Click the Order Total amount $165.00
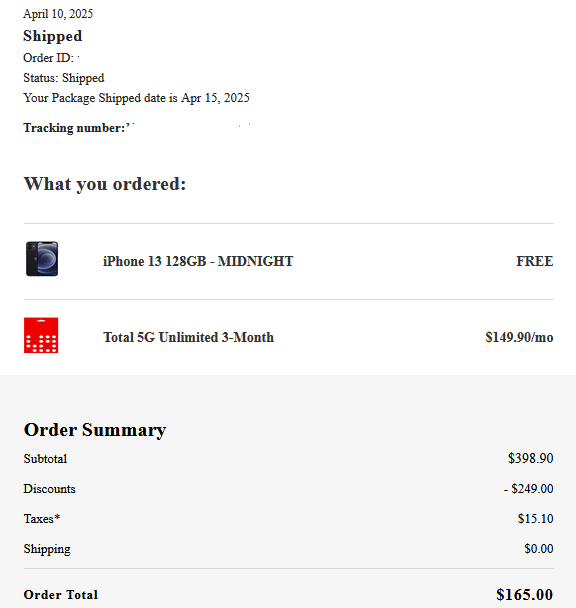 tap(524, 594)
